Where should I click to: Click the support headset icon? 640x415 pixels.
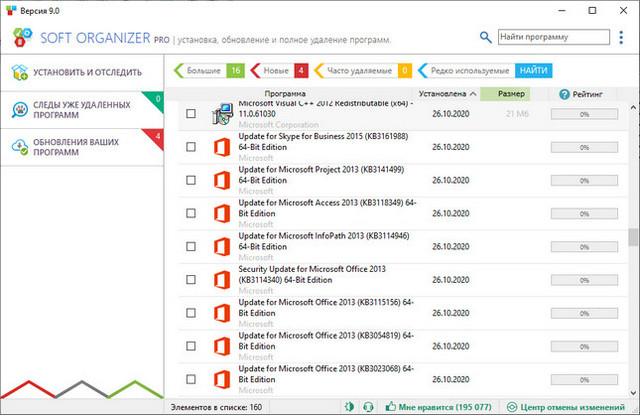[x=369, y=407]
